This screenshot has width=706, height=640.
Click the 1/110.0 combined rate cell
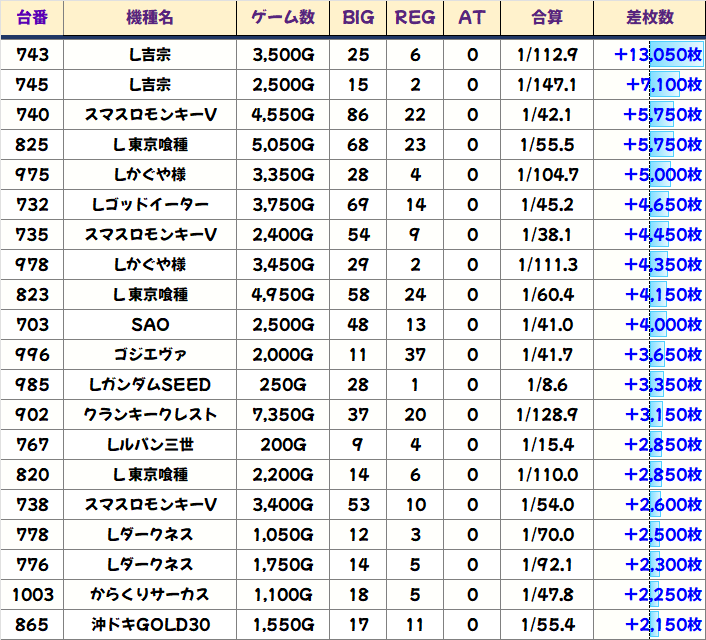click(547, 475)
